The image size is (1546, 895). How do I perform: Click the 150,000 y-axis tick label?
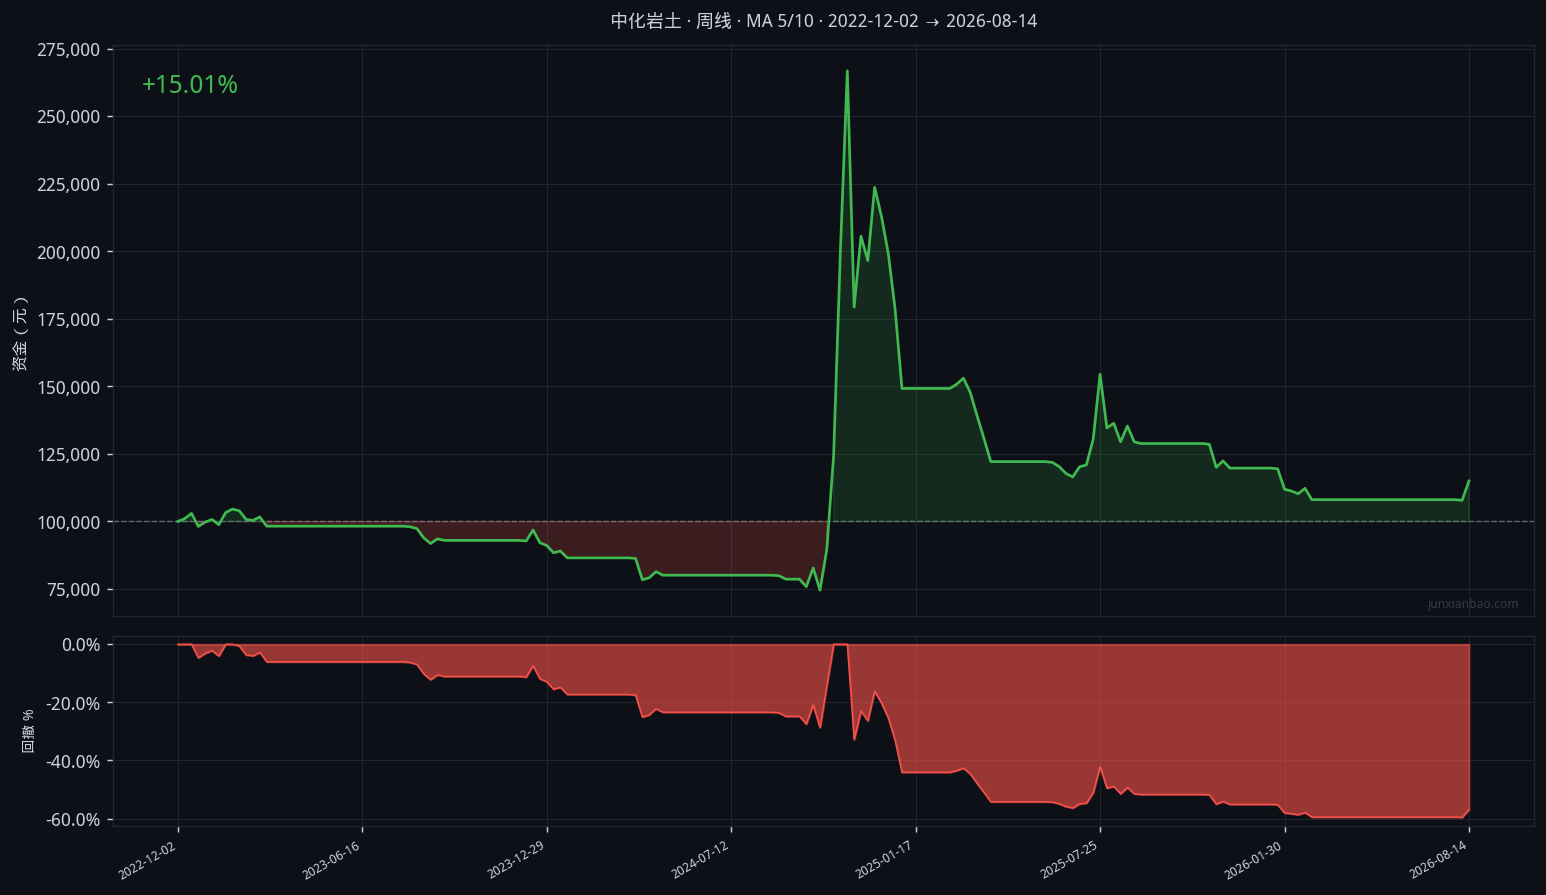tap(69, 387)
